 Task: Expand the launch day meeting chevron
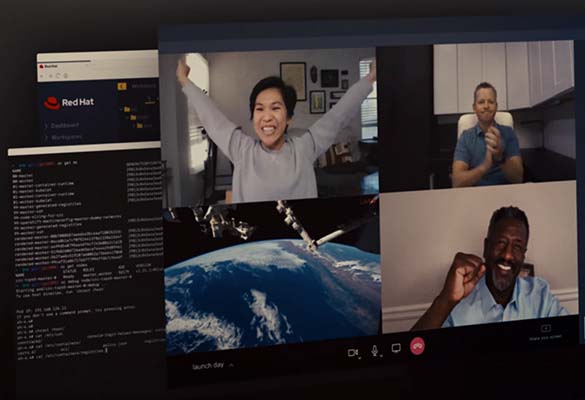point(231,365)
